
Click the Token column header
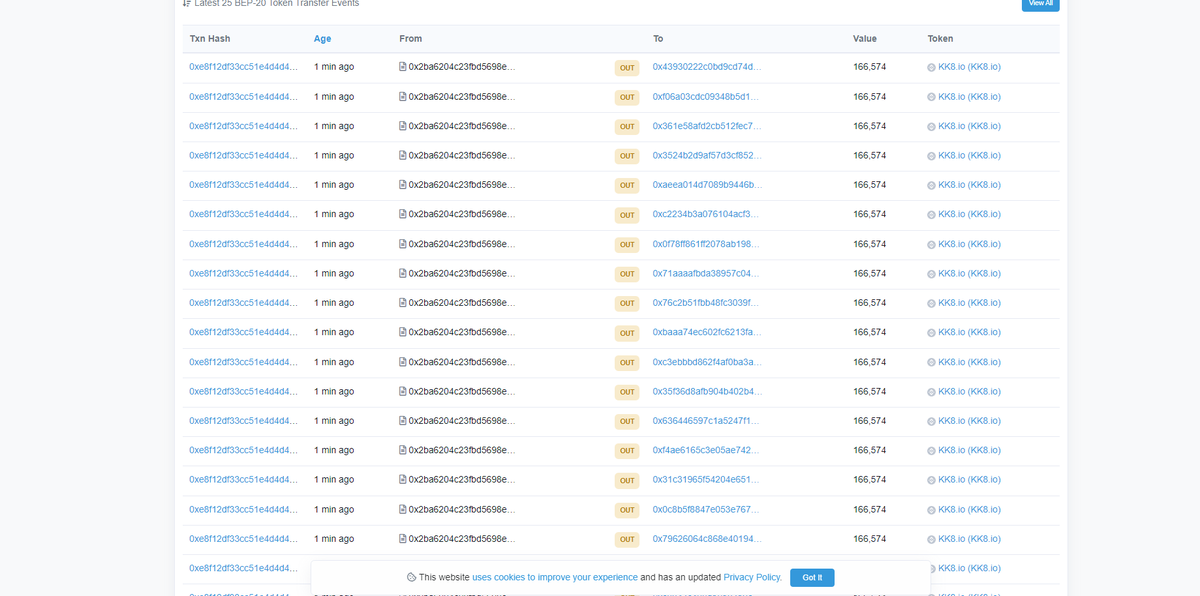(940, 39)
